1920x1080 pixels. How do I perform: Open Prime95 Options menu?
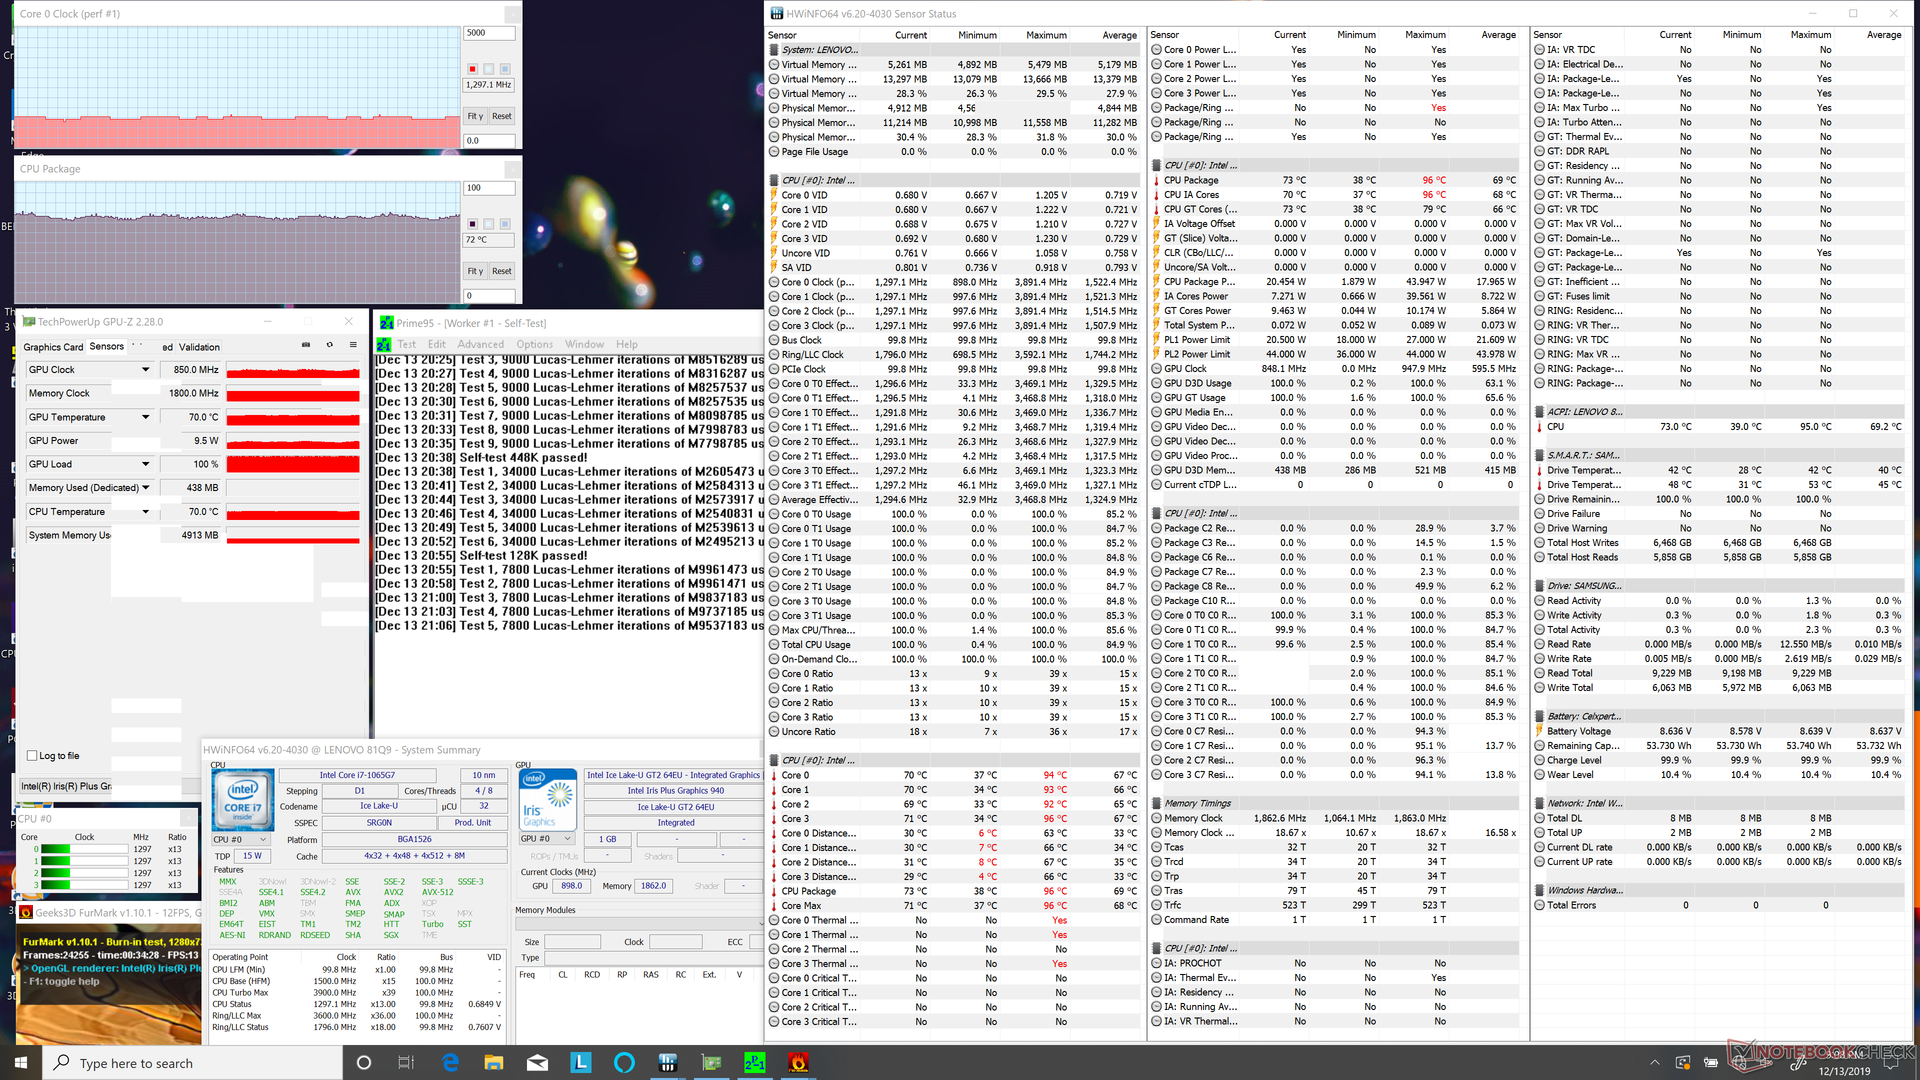[x=534, y=344]
